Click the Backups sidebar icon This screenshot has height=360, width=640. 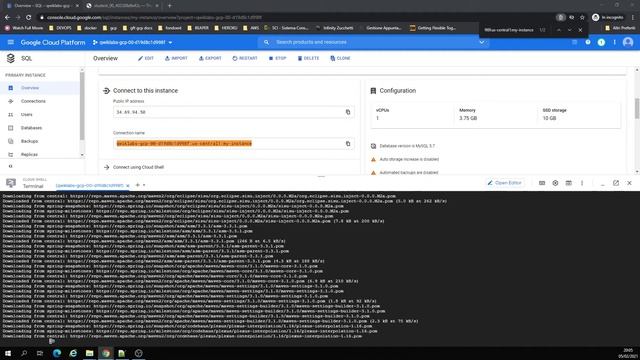tap(11, 141)
